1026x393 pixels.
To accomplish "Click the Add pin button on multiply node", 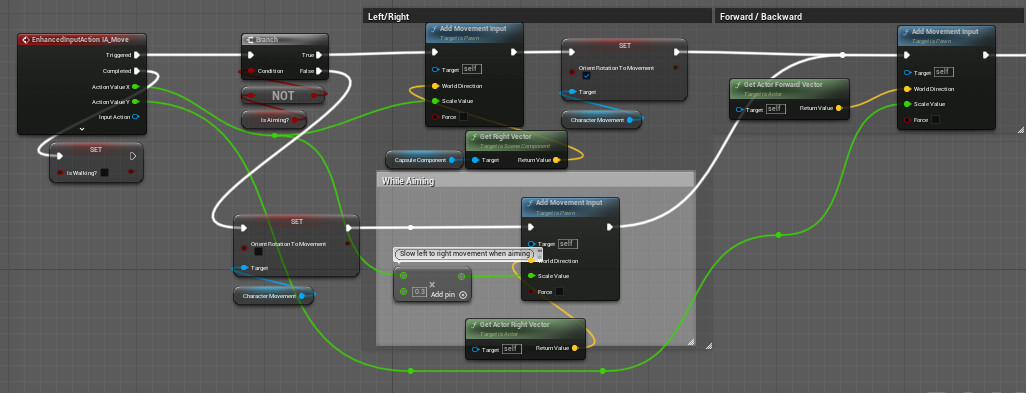I will (x=449, y=295).
